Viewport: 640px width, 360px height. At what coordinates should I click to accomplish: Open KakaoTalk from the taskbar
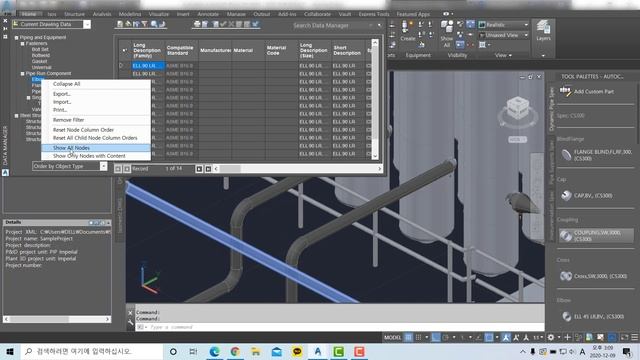tap(297, 351)
